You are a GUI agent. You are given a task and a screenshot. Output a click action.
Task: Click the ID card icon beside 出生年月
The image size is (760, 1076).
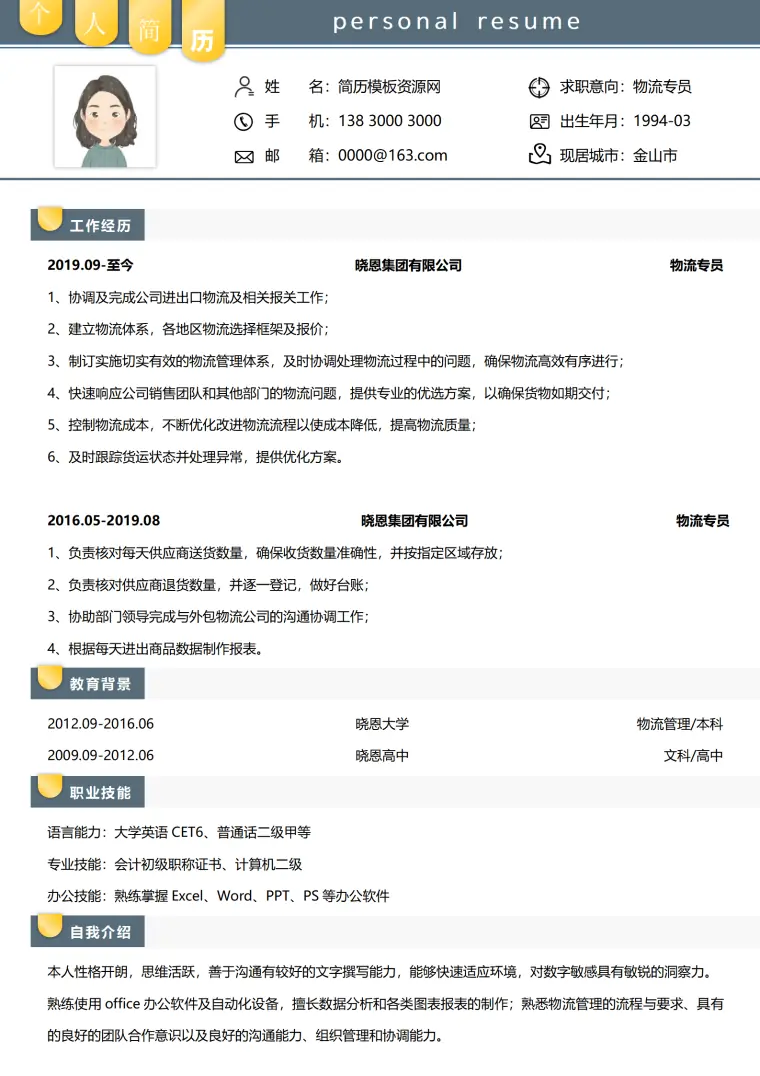coord(540,121)
